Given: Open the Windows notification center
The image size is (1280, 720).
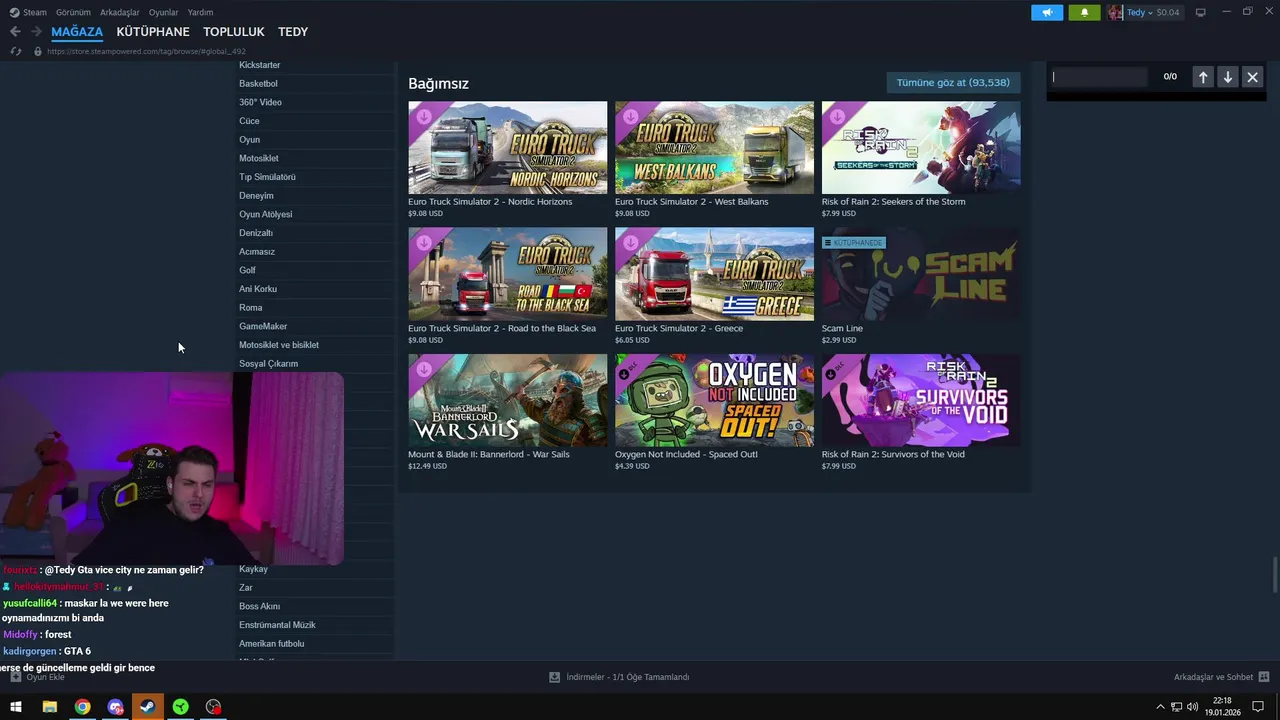Looking at the screenshot, I should click(1258, 707).
